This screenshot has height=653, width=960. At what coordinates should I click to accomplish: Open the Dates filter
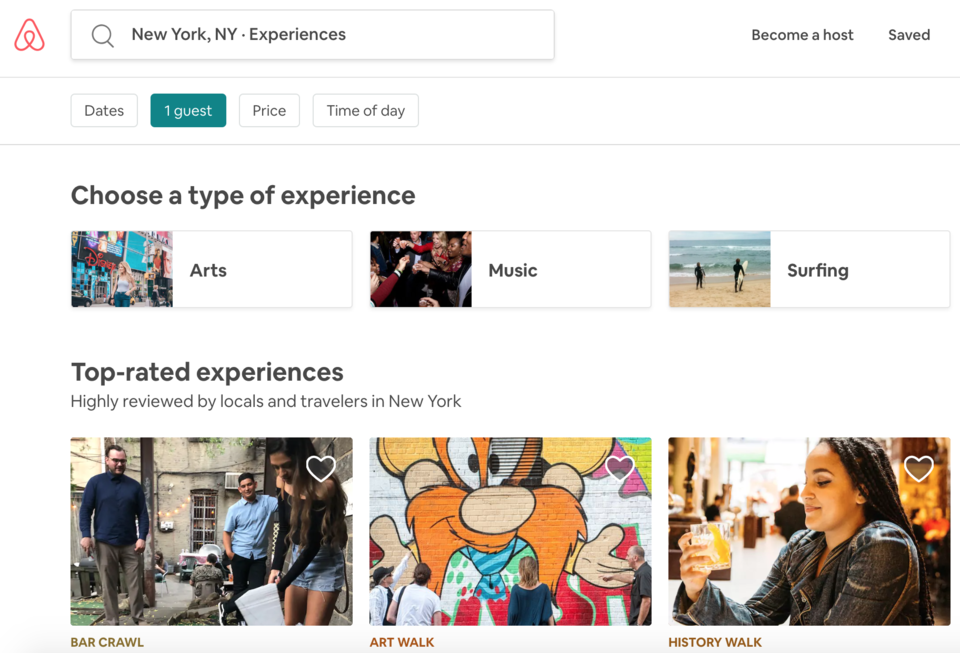pyautogui.click(x=104, y=111)
